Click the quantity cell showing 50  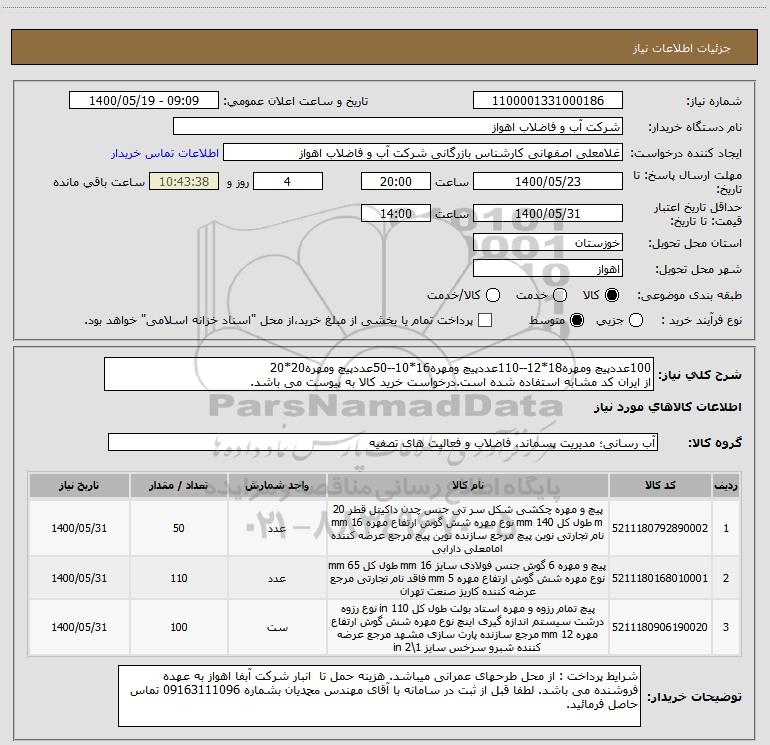click(x=179, y=528)
